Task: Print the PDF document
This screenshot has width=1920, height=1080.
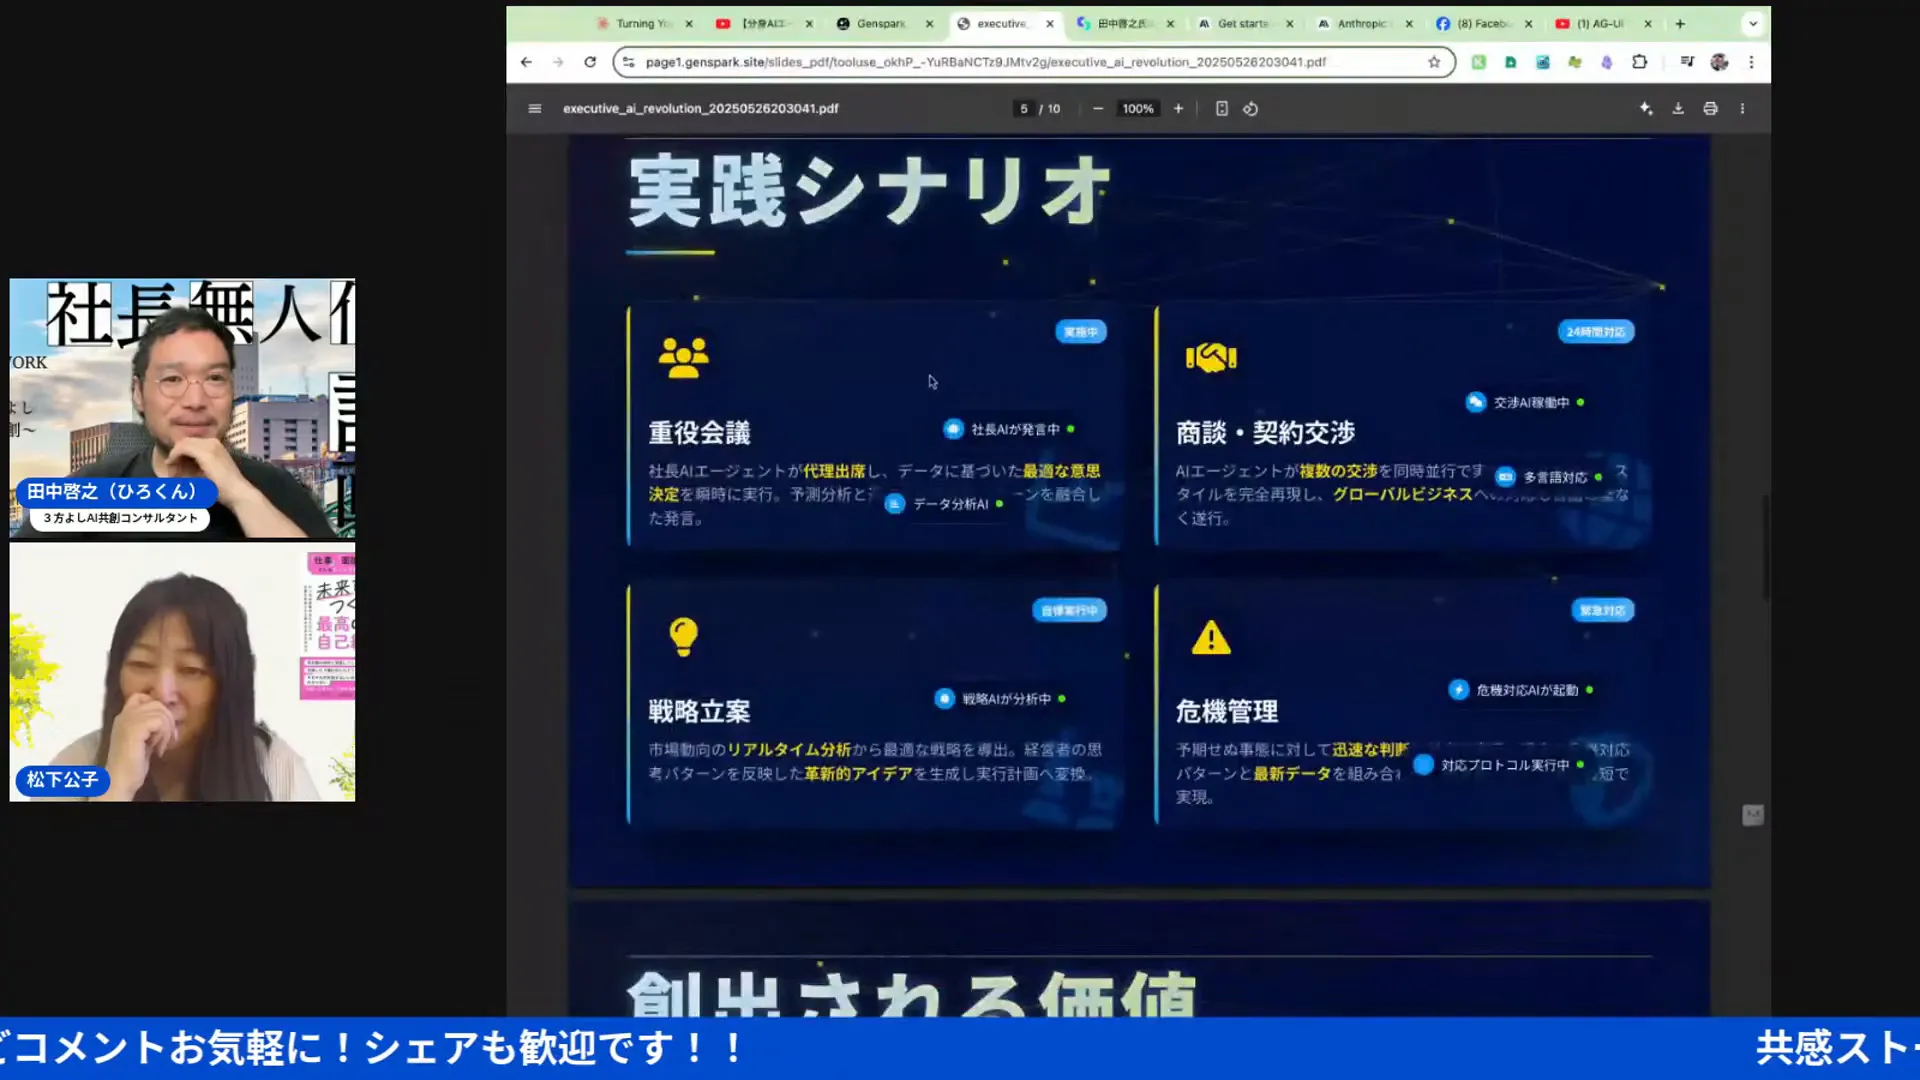Action: 1710,109
